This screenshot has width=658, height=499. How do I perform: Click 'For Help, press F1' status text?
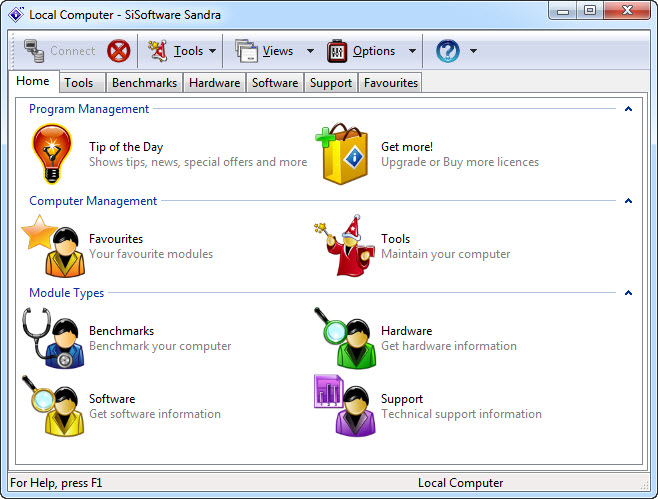(x=56, y=483)
